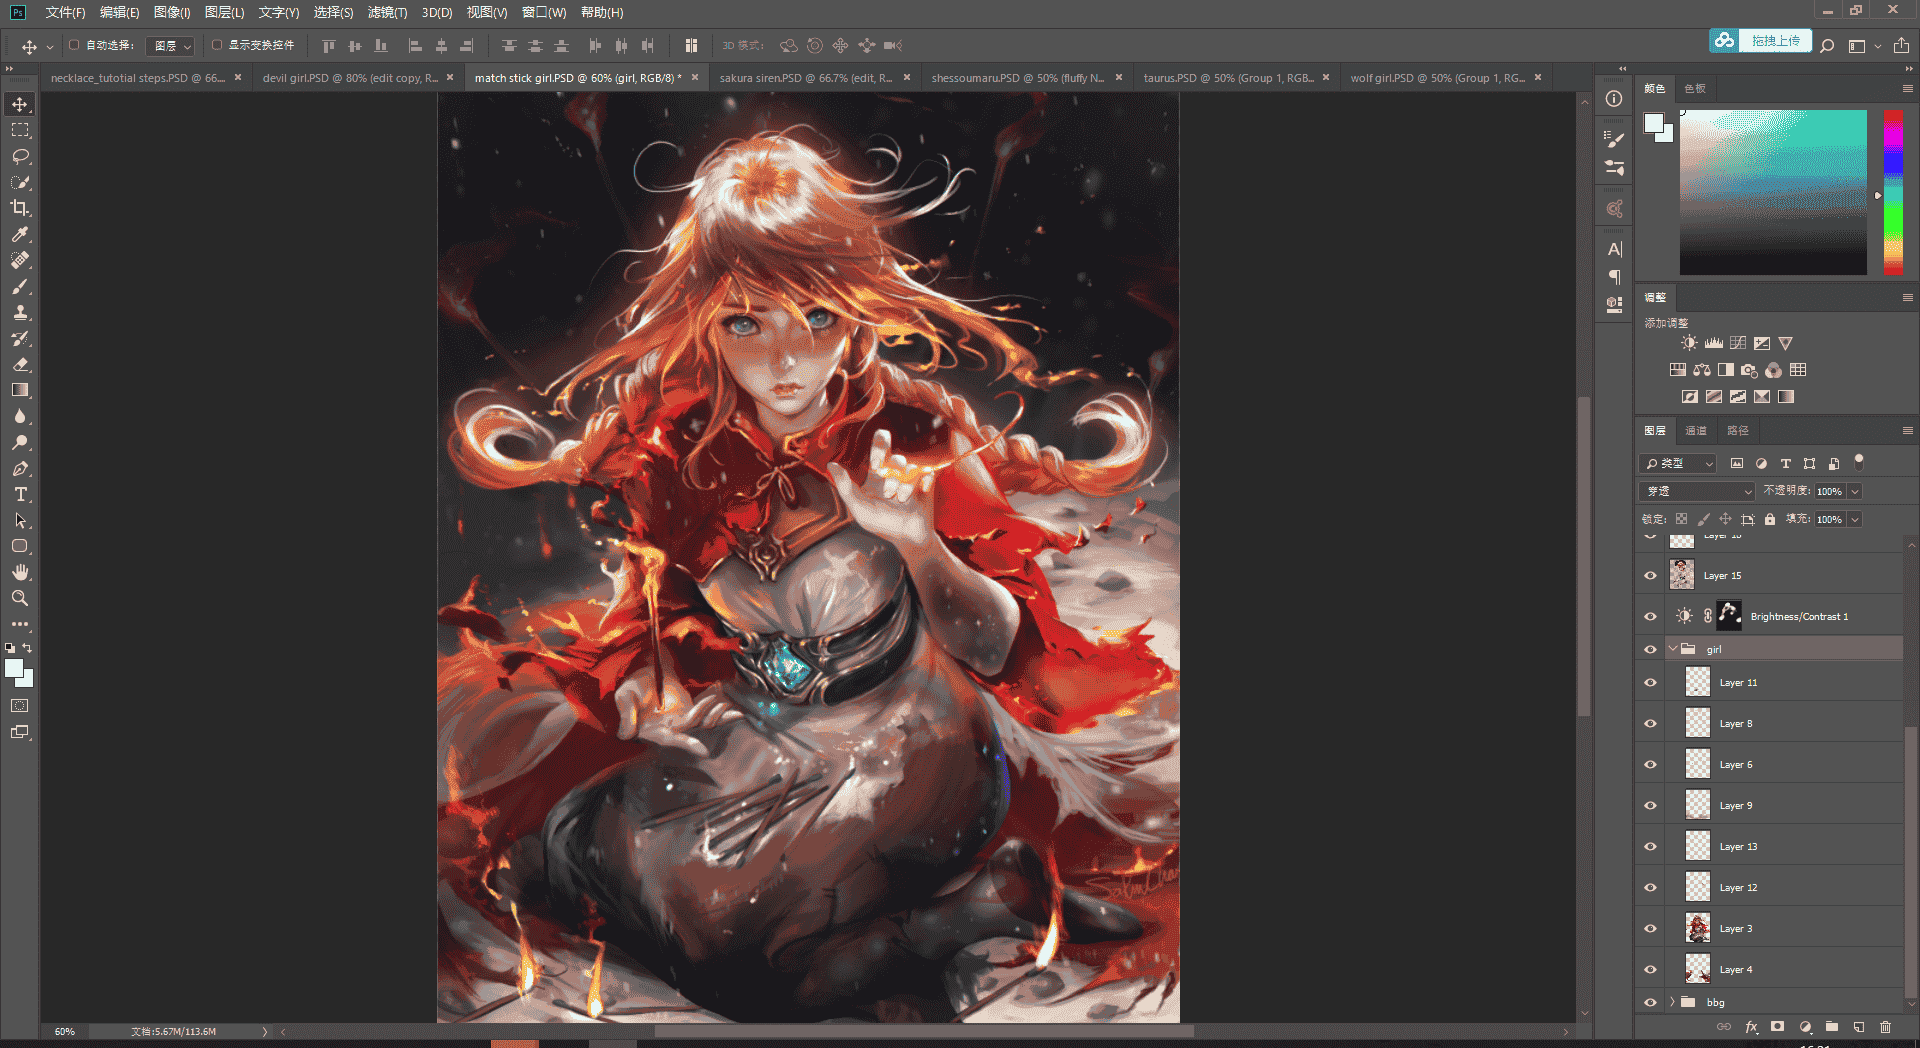The height and width of the screenshot is (1048, 1920).
Task: Select the Pen tool
Action: (x=20, y=468)
